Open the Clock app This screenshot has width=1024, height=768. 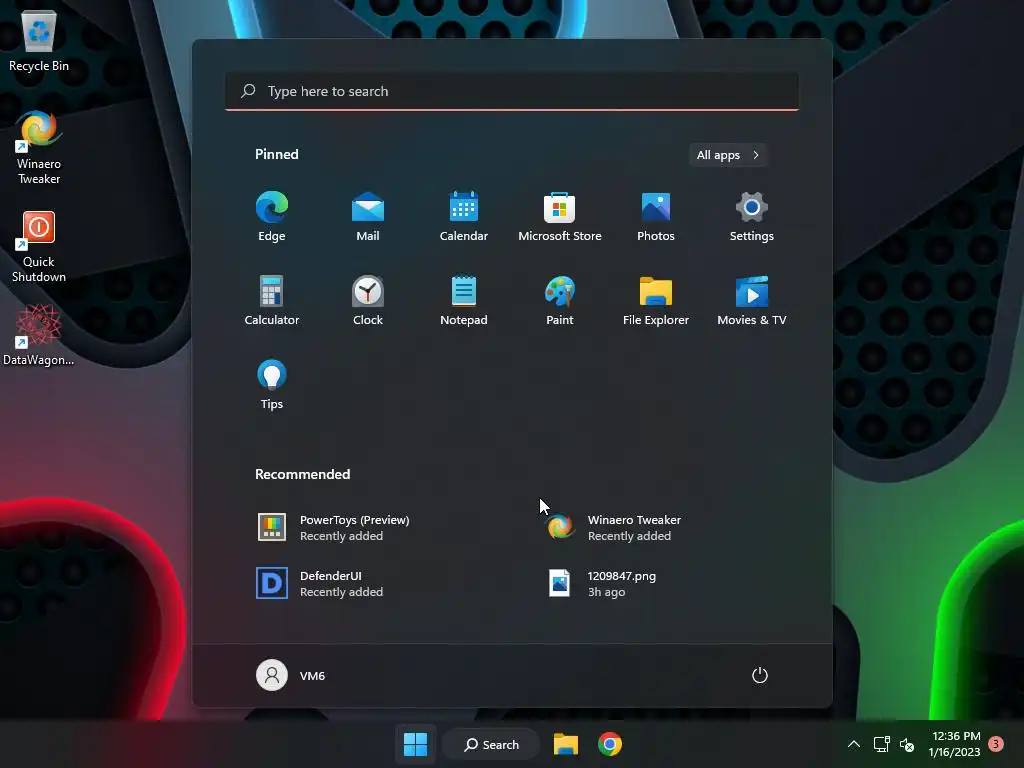(x=368, y=300)
